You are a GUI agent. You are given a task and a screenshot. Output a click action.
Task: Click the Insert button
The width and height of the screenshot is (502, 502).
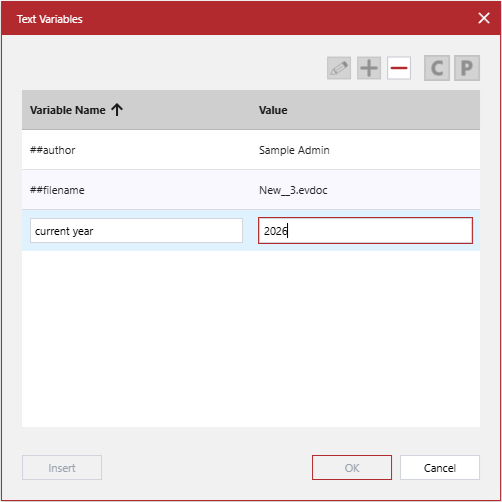[62, 468]
